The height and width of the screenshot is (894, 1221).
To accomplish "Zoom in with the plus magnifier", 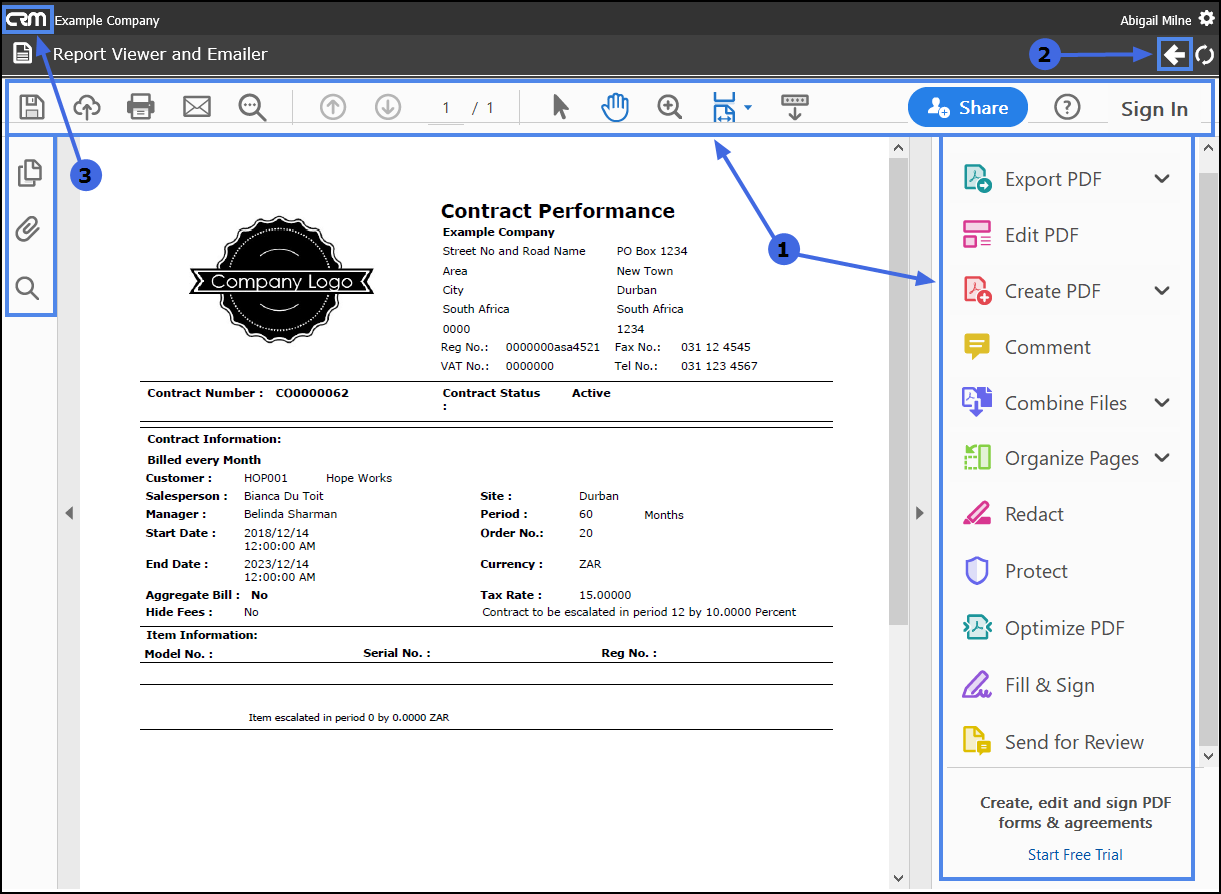I will coord(670,107).
